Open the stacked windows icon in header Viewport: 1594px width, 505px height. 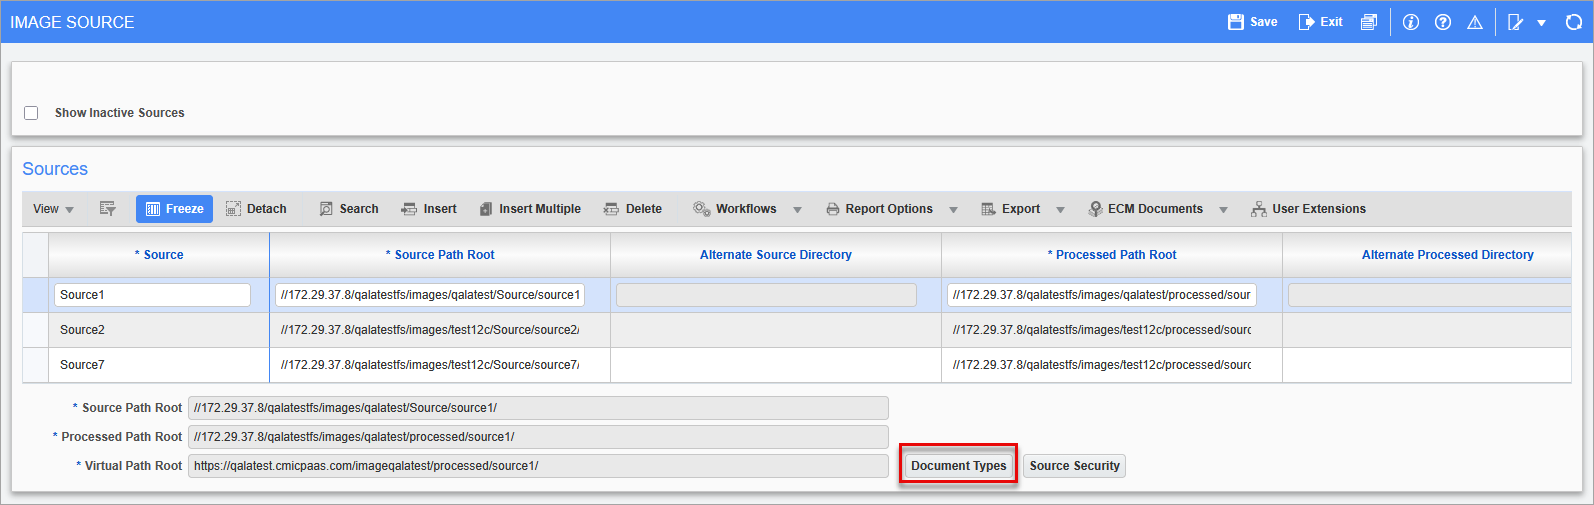pos(1369,22)
